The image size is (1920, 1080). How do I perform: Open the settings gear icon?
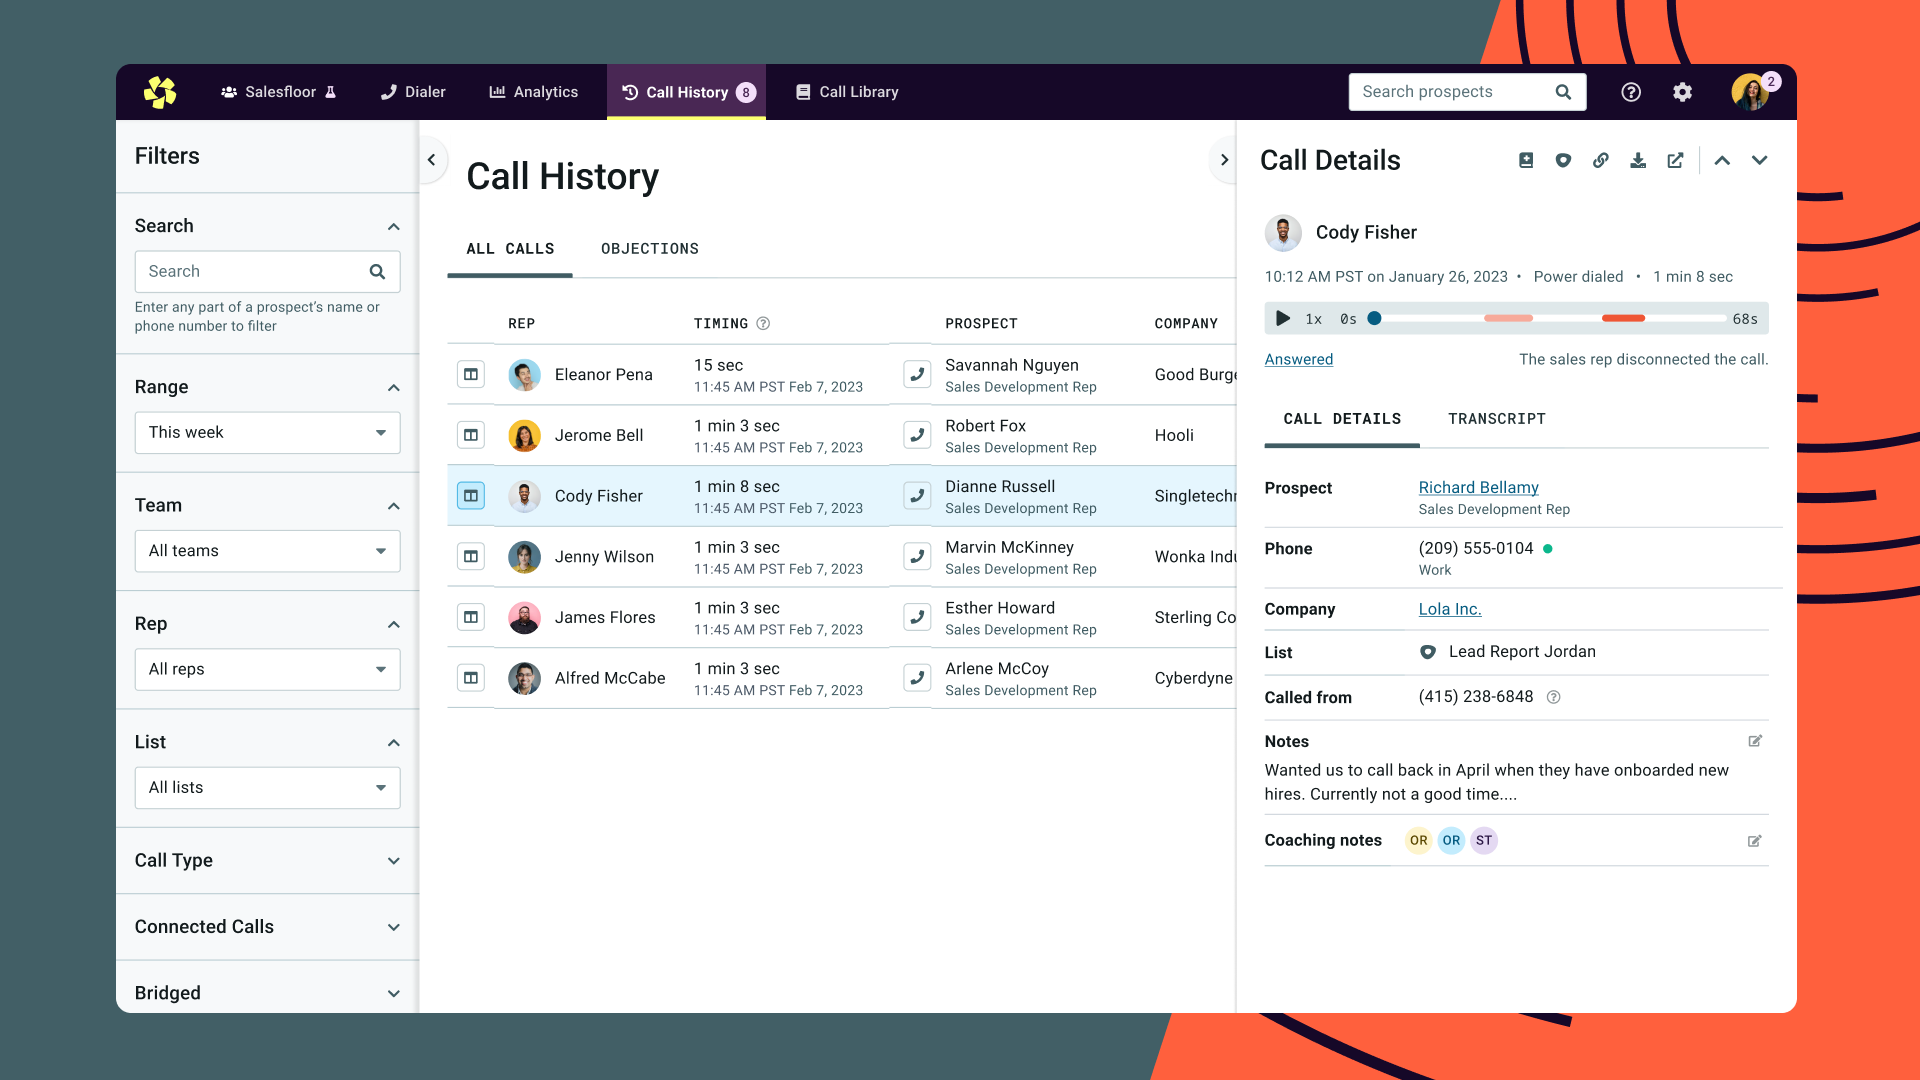point(1683,92)
